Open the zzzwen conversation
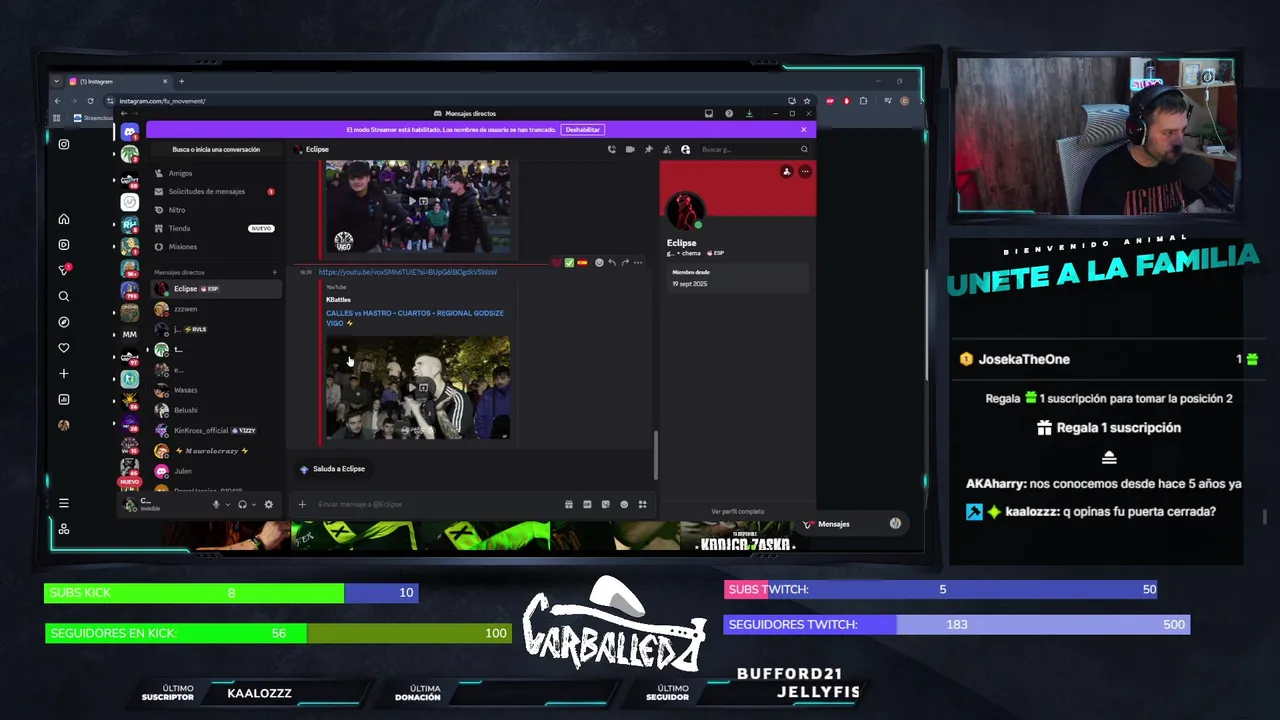The image size is (1280, 720). [216, 309]
